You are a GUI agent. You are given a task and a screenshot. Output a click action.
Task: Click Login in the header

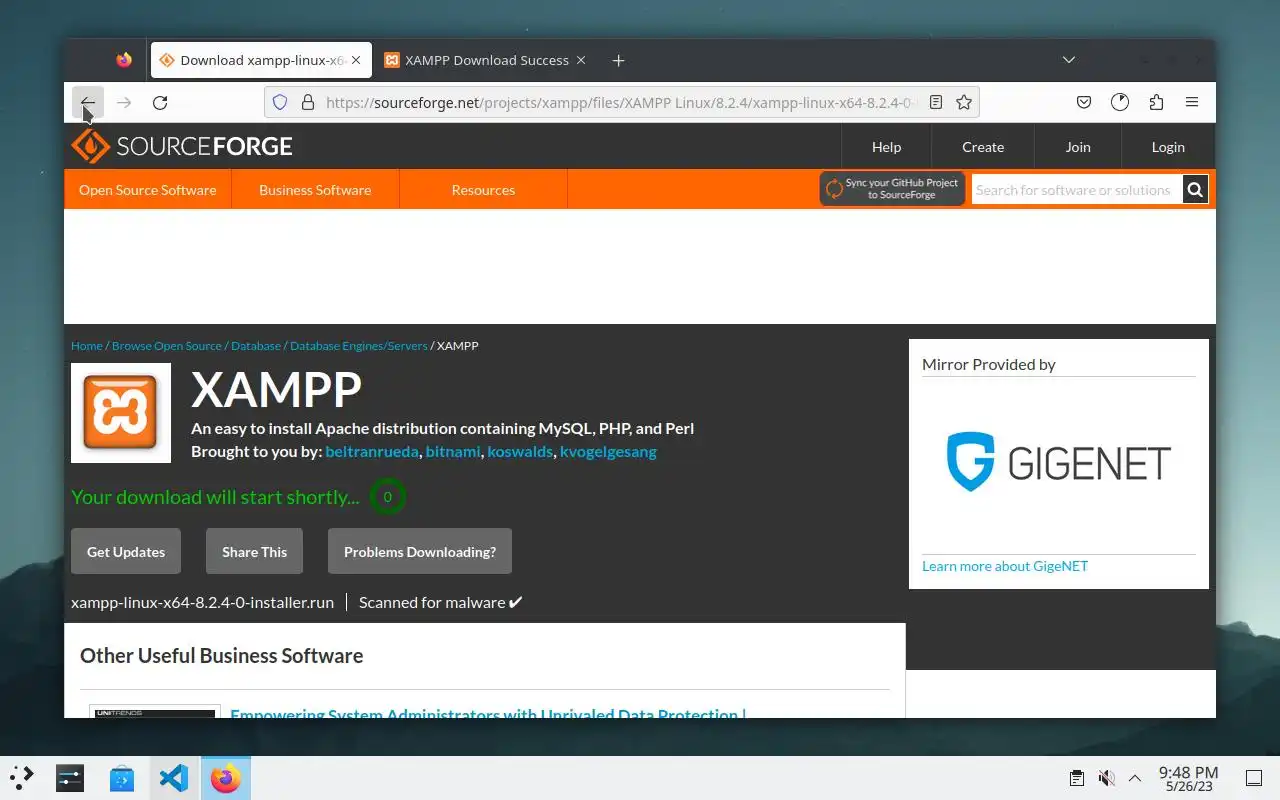tap(1168, 146)
